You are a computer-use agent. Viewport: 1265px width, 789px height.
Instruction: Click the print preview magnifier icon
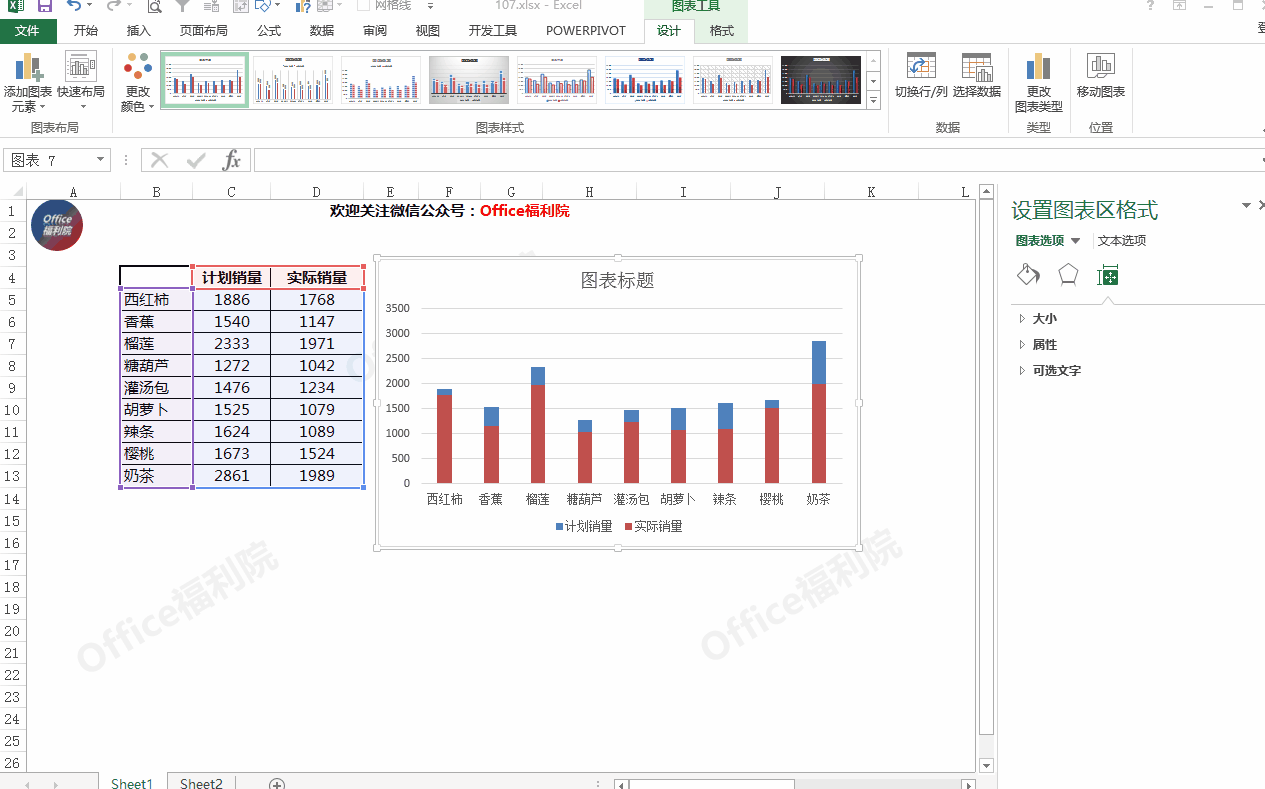pyautogui.click(x=155, y=6)
